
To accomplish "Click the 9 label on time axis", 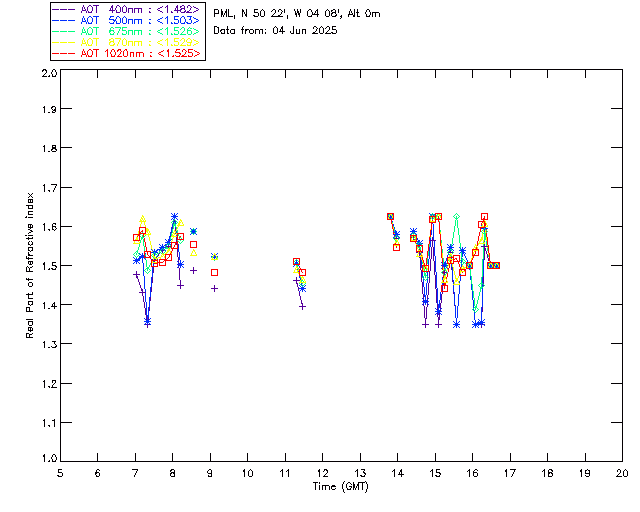I will click(210, 473).
